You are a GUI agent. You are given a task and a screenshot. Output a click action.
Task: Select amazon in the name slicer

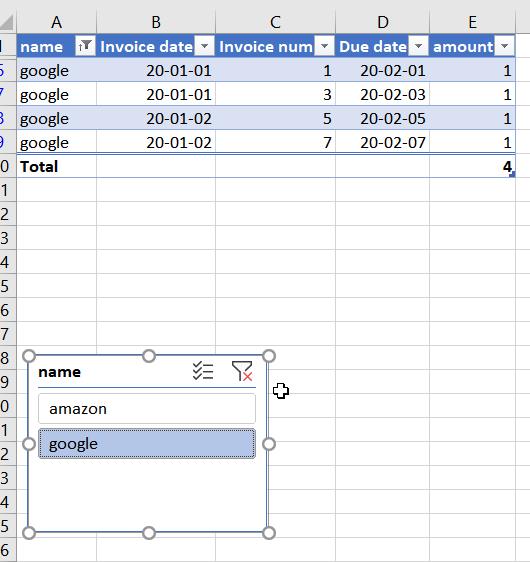pyautogui.click(x=147, y=409)
